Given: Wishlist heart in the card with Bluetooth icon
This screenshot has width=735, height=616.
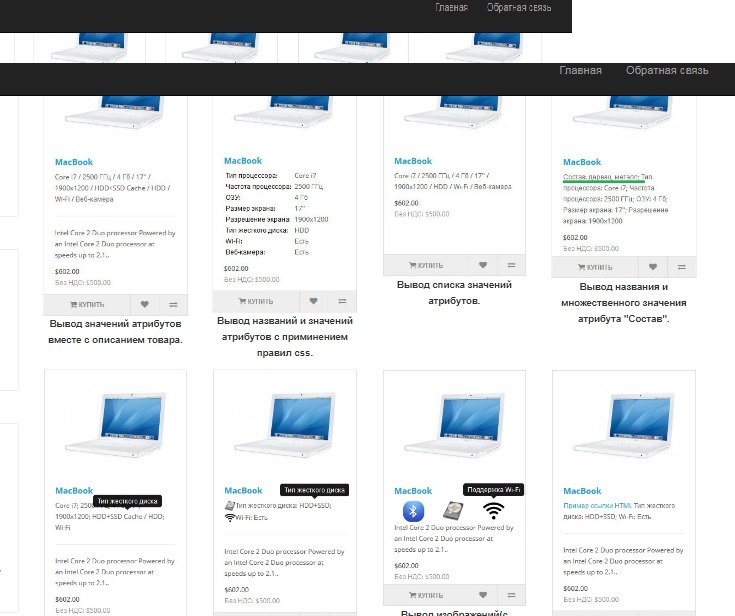Looking at the screenshot, I should pos(483,595).
